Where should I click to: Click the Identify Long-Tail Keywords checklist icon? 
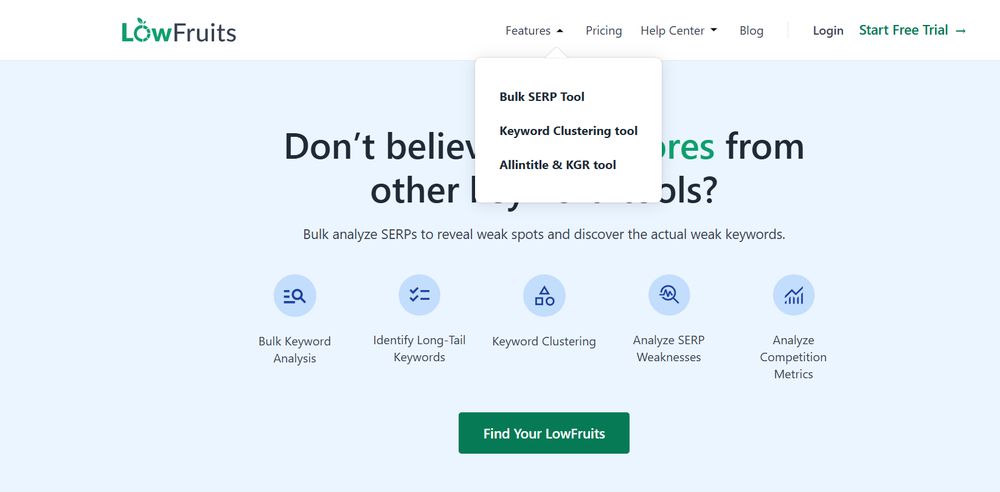point(419,295)
